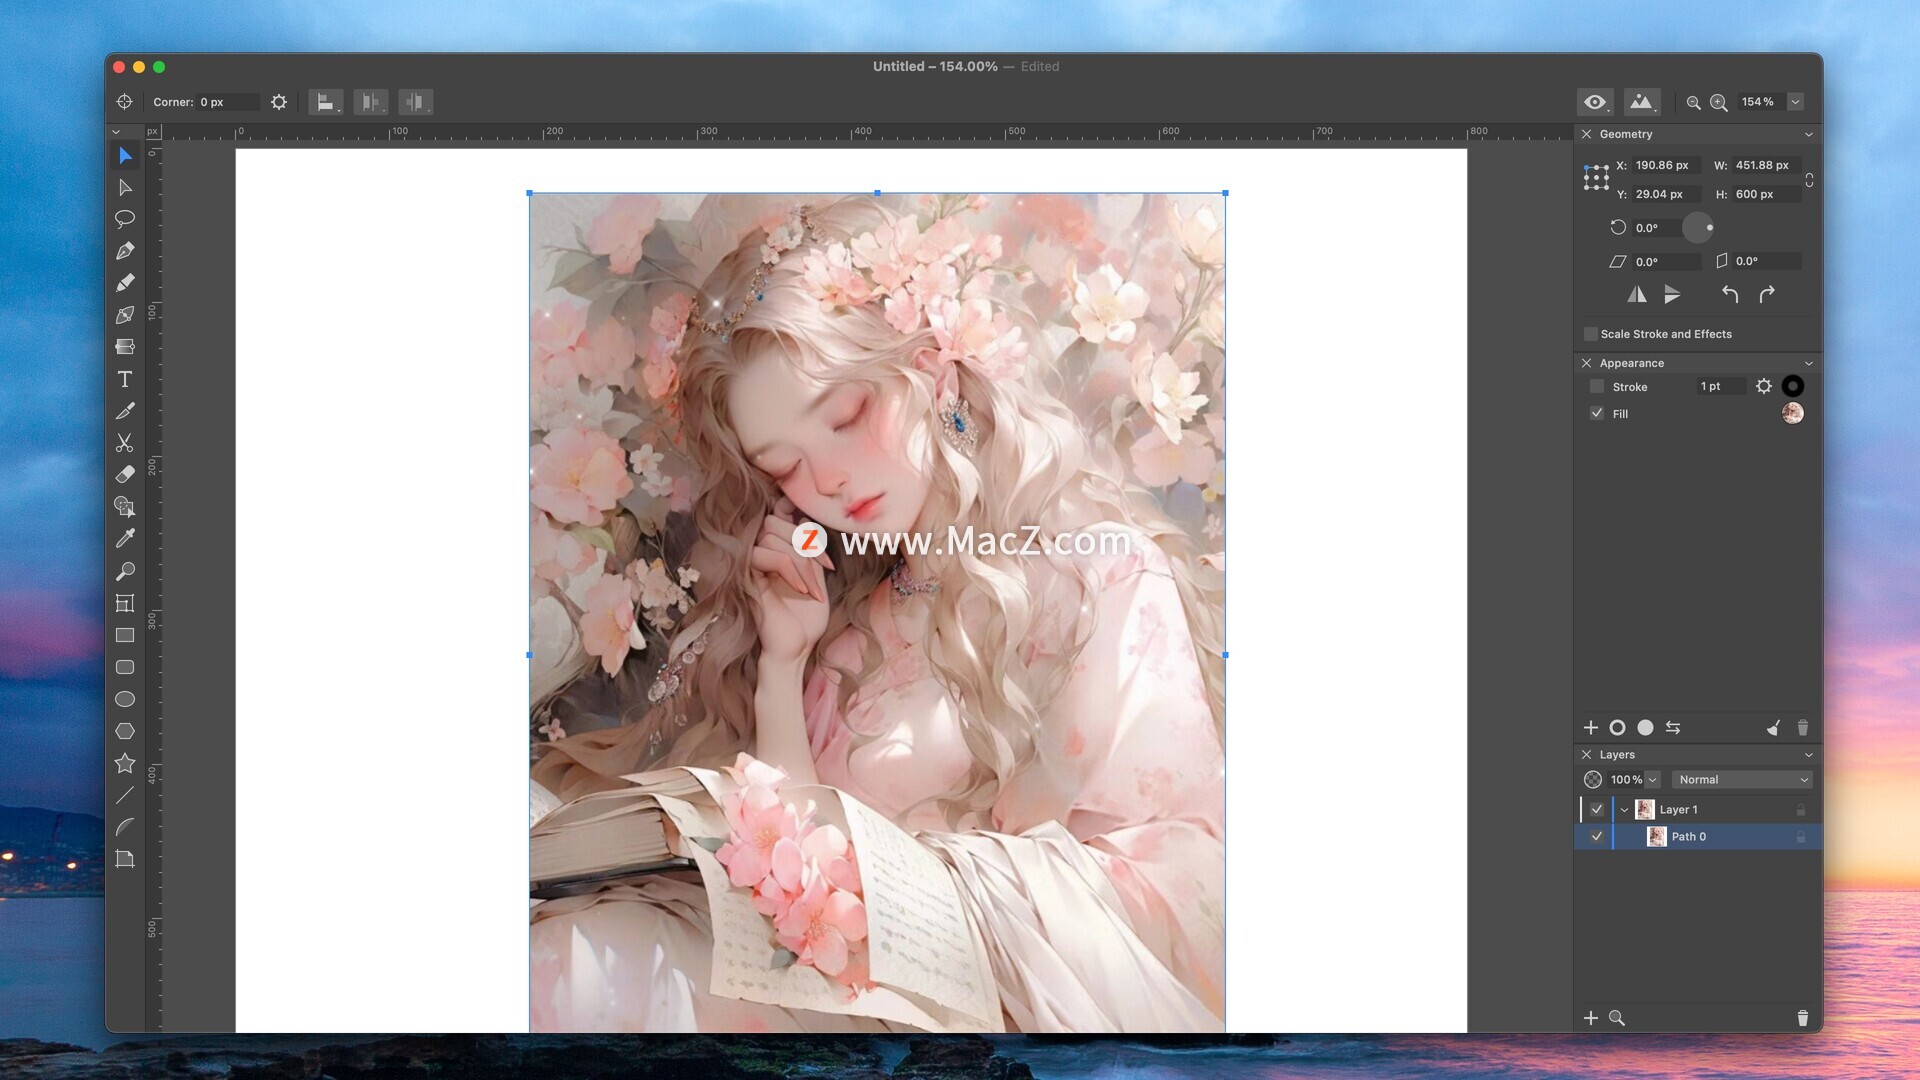This screenshot has height=1080, width=1920.
Task: Select the Direct Selection tool
Action: 125,187
